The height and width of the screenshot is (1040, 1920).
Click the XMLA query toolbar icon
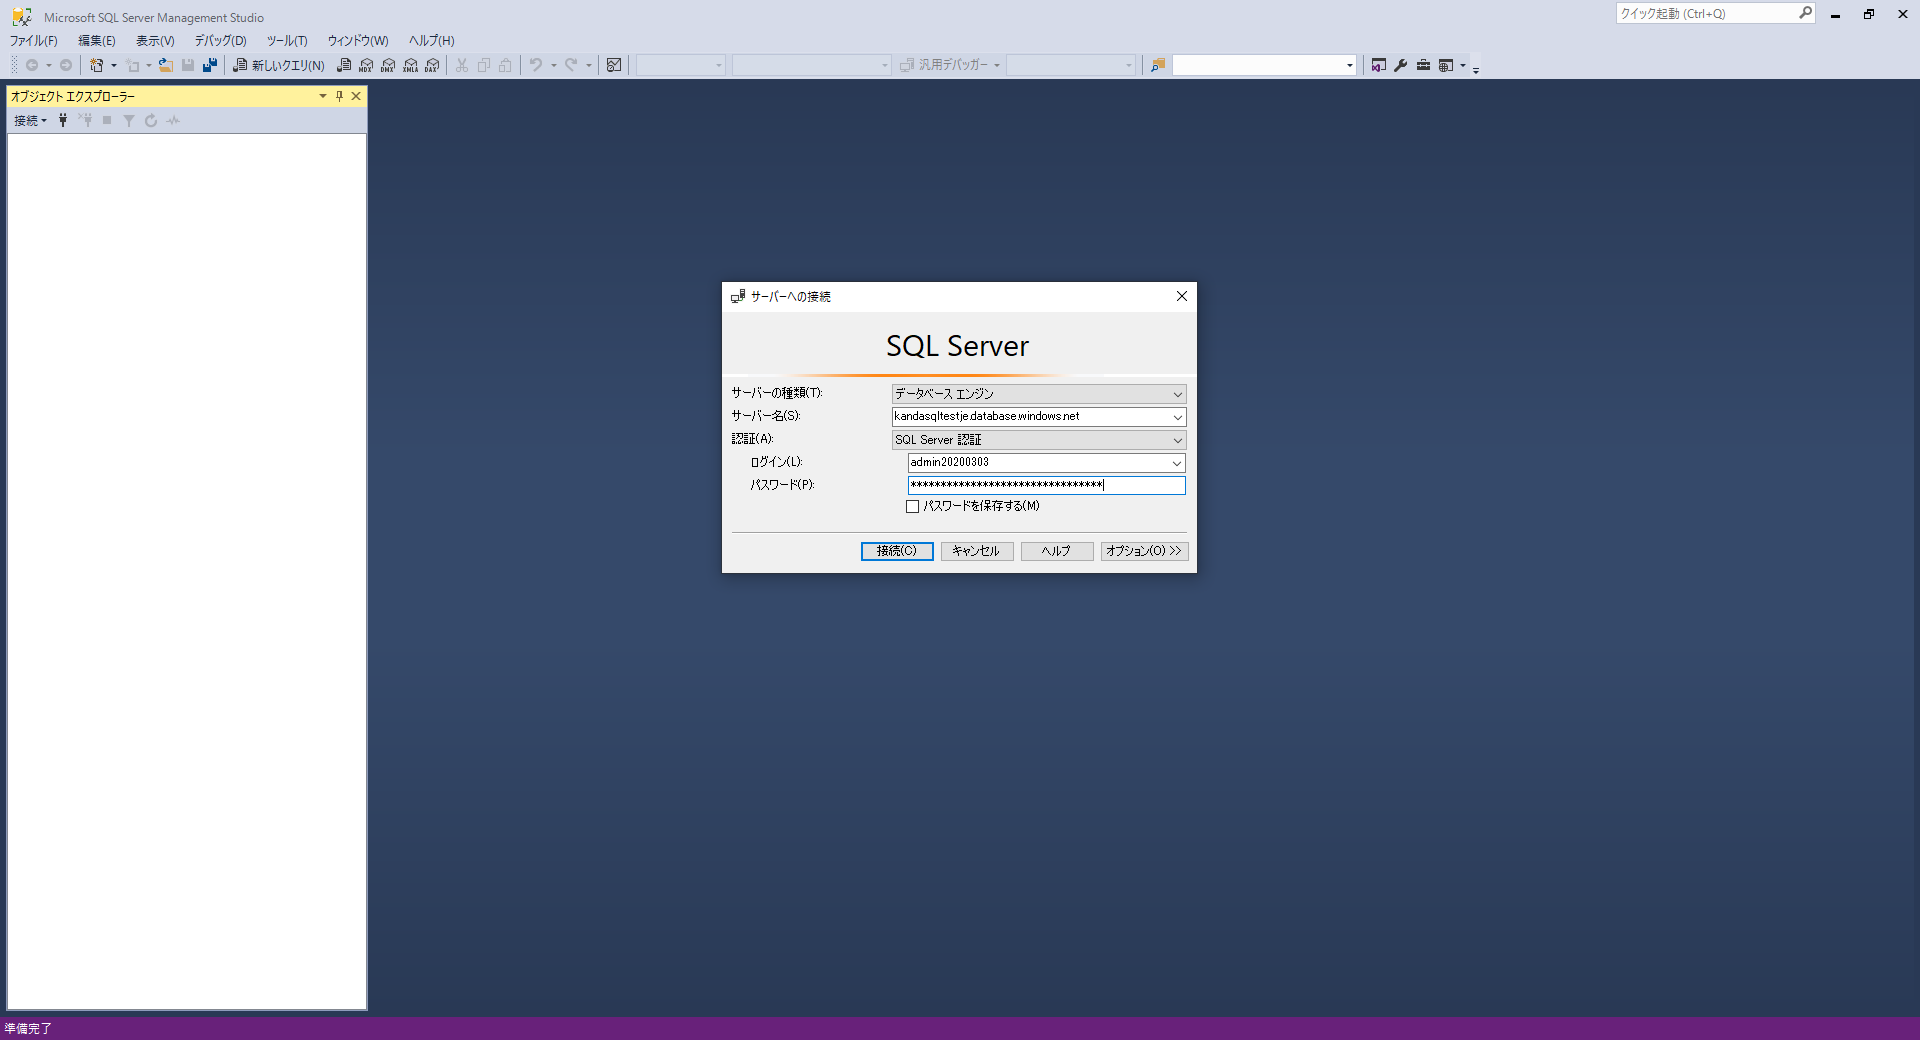(410, 65)
